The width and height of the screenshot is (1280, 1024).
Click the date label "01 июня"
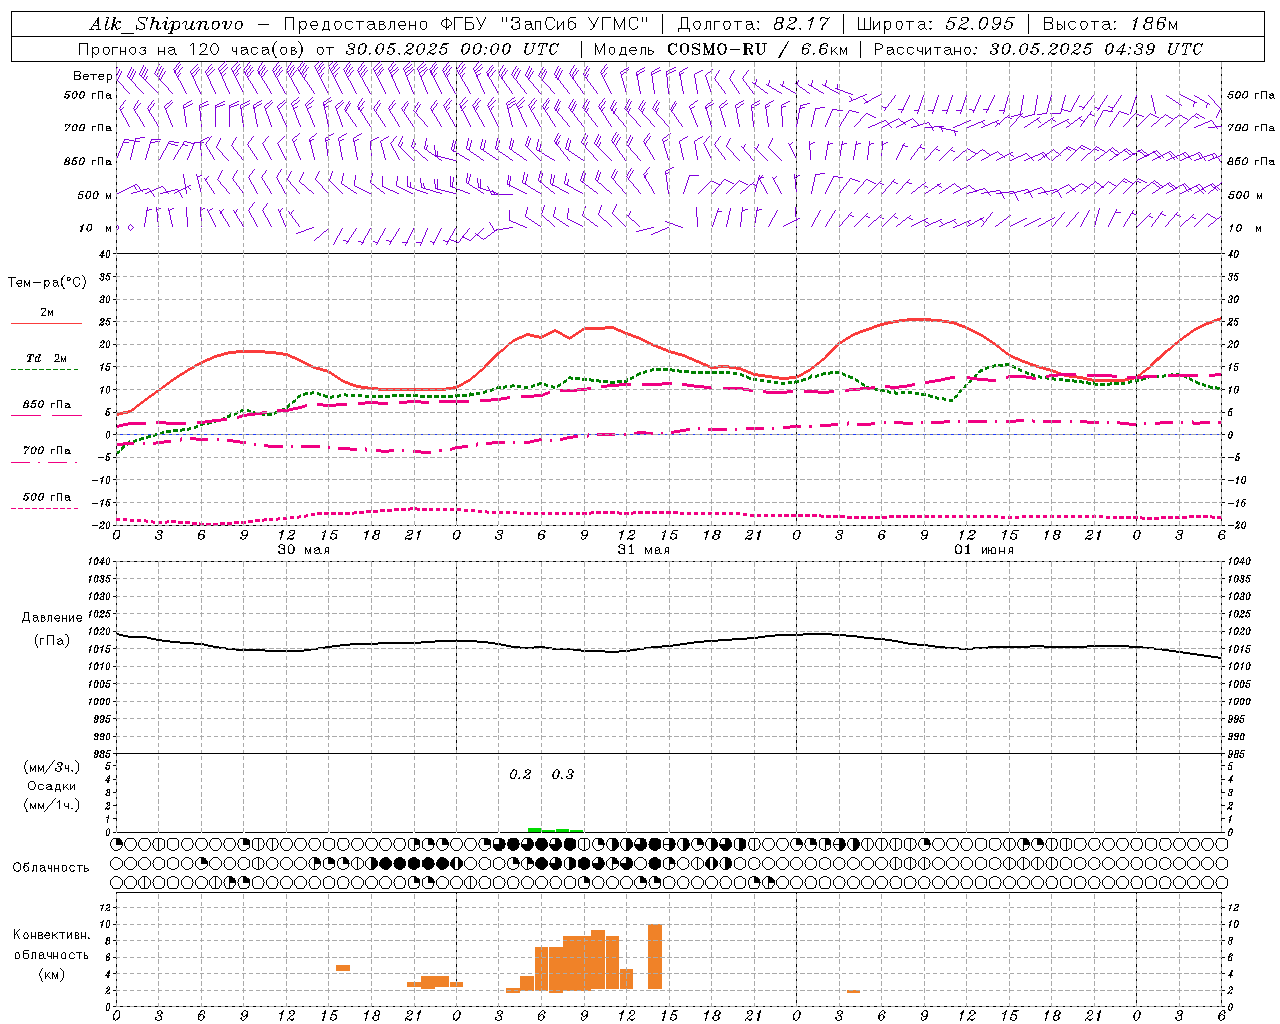984,550
